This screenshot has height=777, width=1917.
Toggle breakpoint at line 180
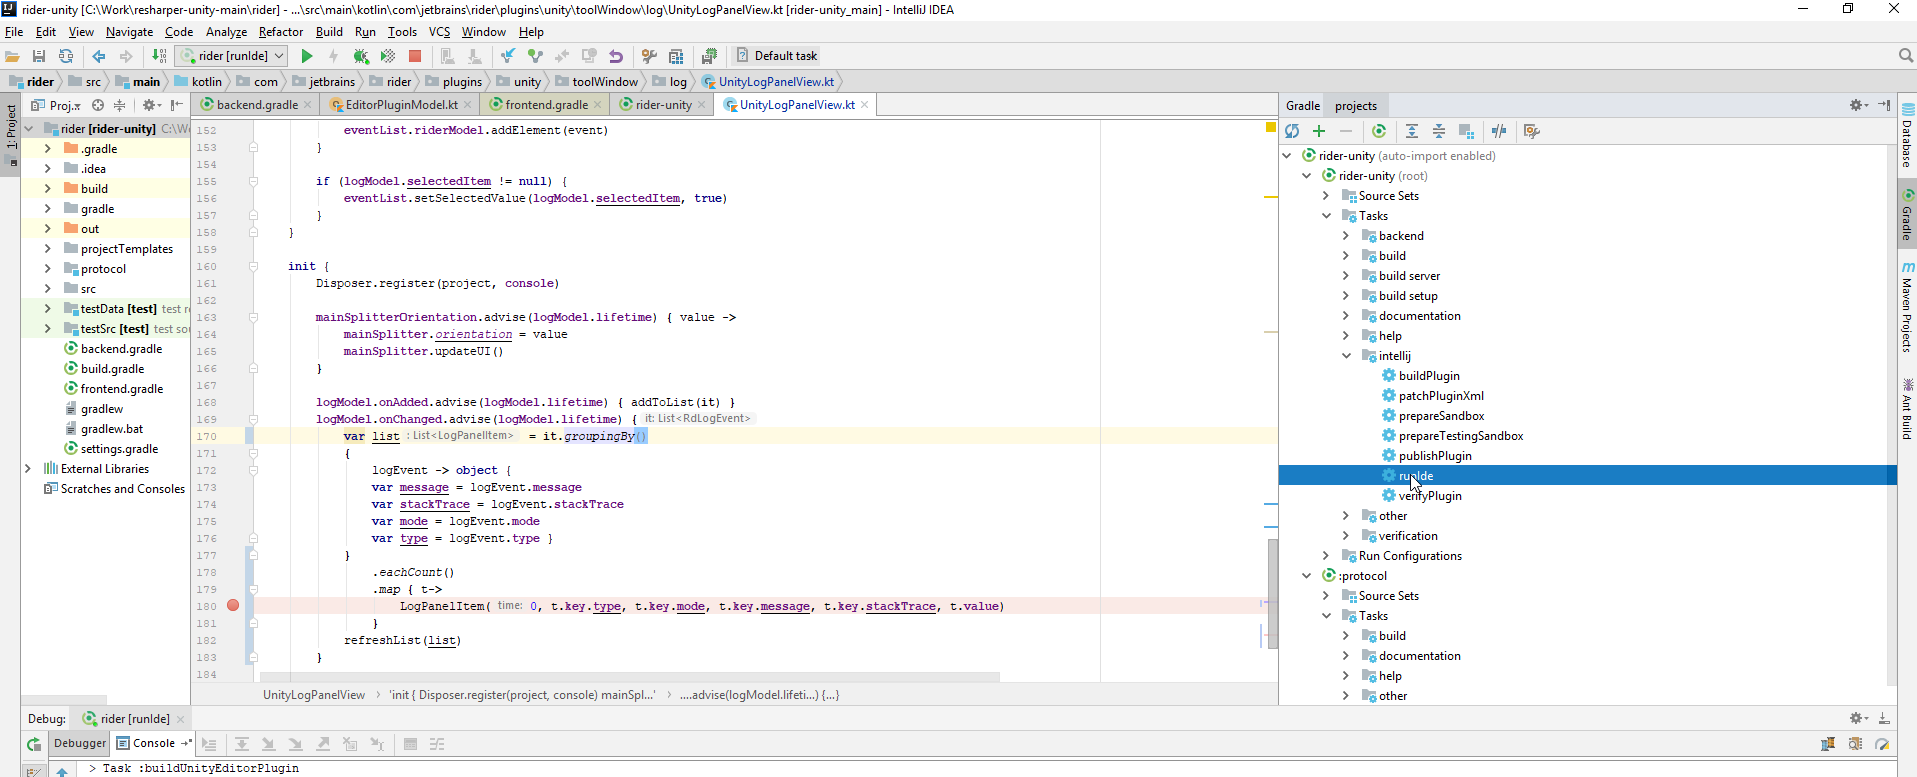233,606
